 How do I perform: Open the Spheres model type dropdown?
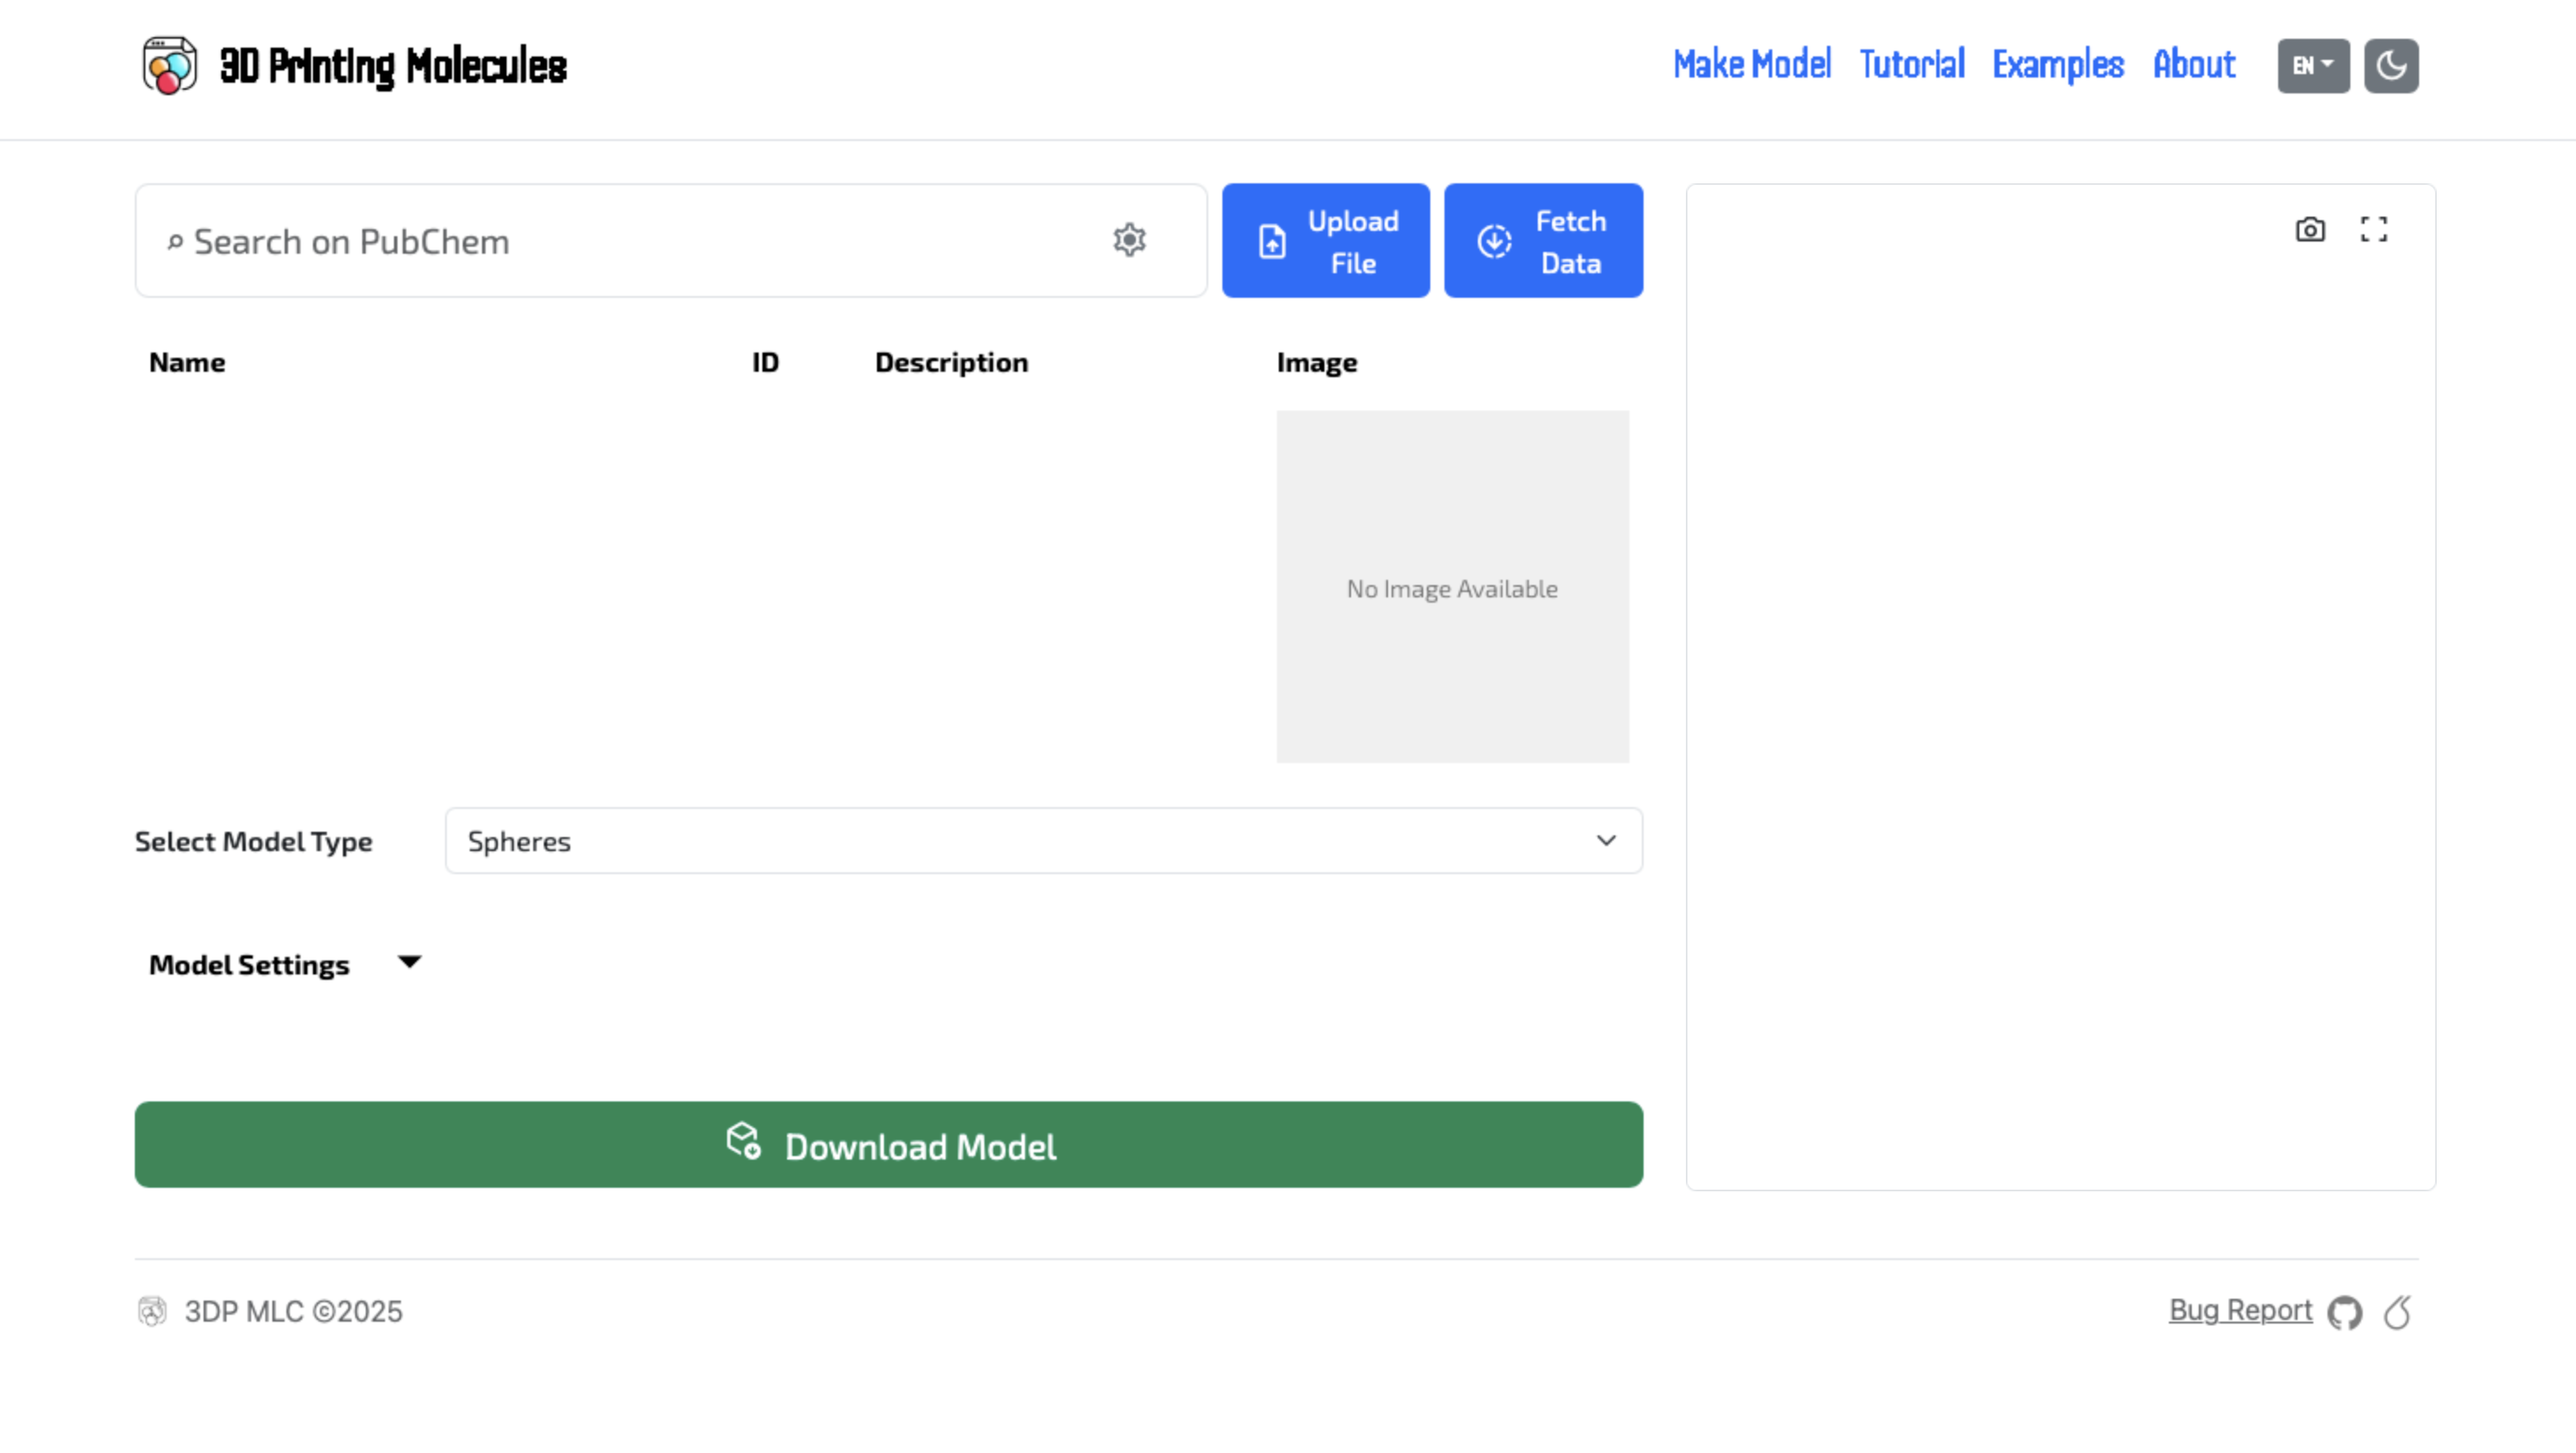click(x=1043, y=841)
